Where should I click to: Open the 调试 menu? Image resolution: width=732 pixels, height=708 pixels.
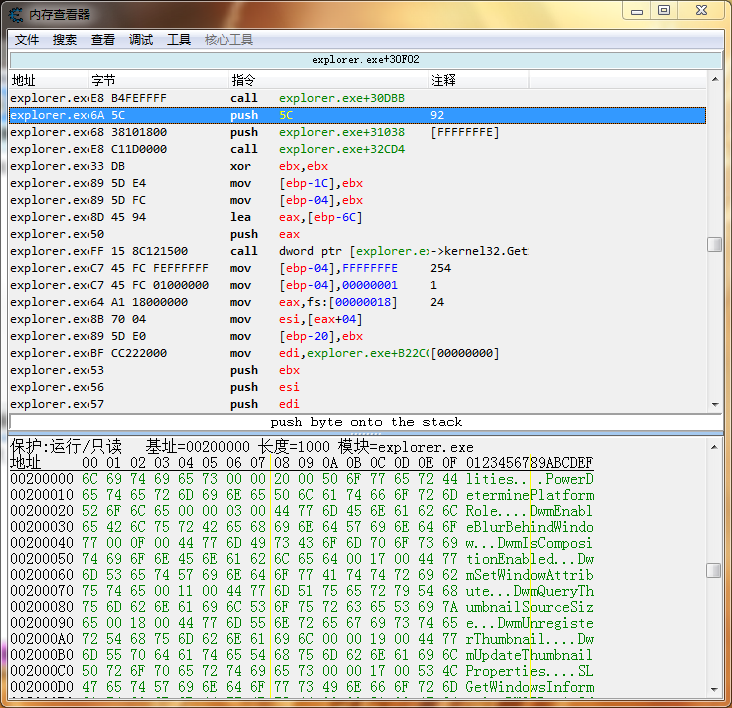tap(141, 40)
